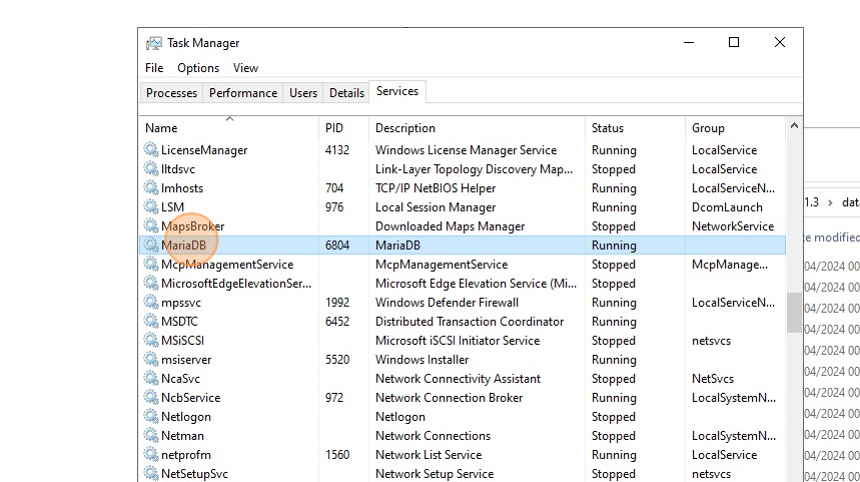Select the MicrosoftEdgeElevationSer... service name
This screenshot has width=860, height=482.
click(236, 283)
